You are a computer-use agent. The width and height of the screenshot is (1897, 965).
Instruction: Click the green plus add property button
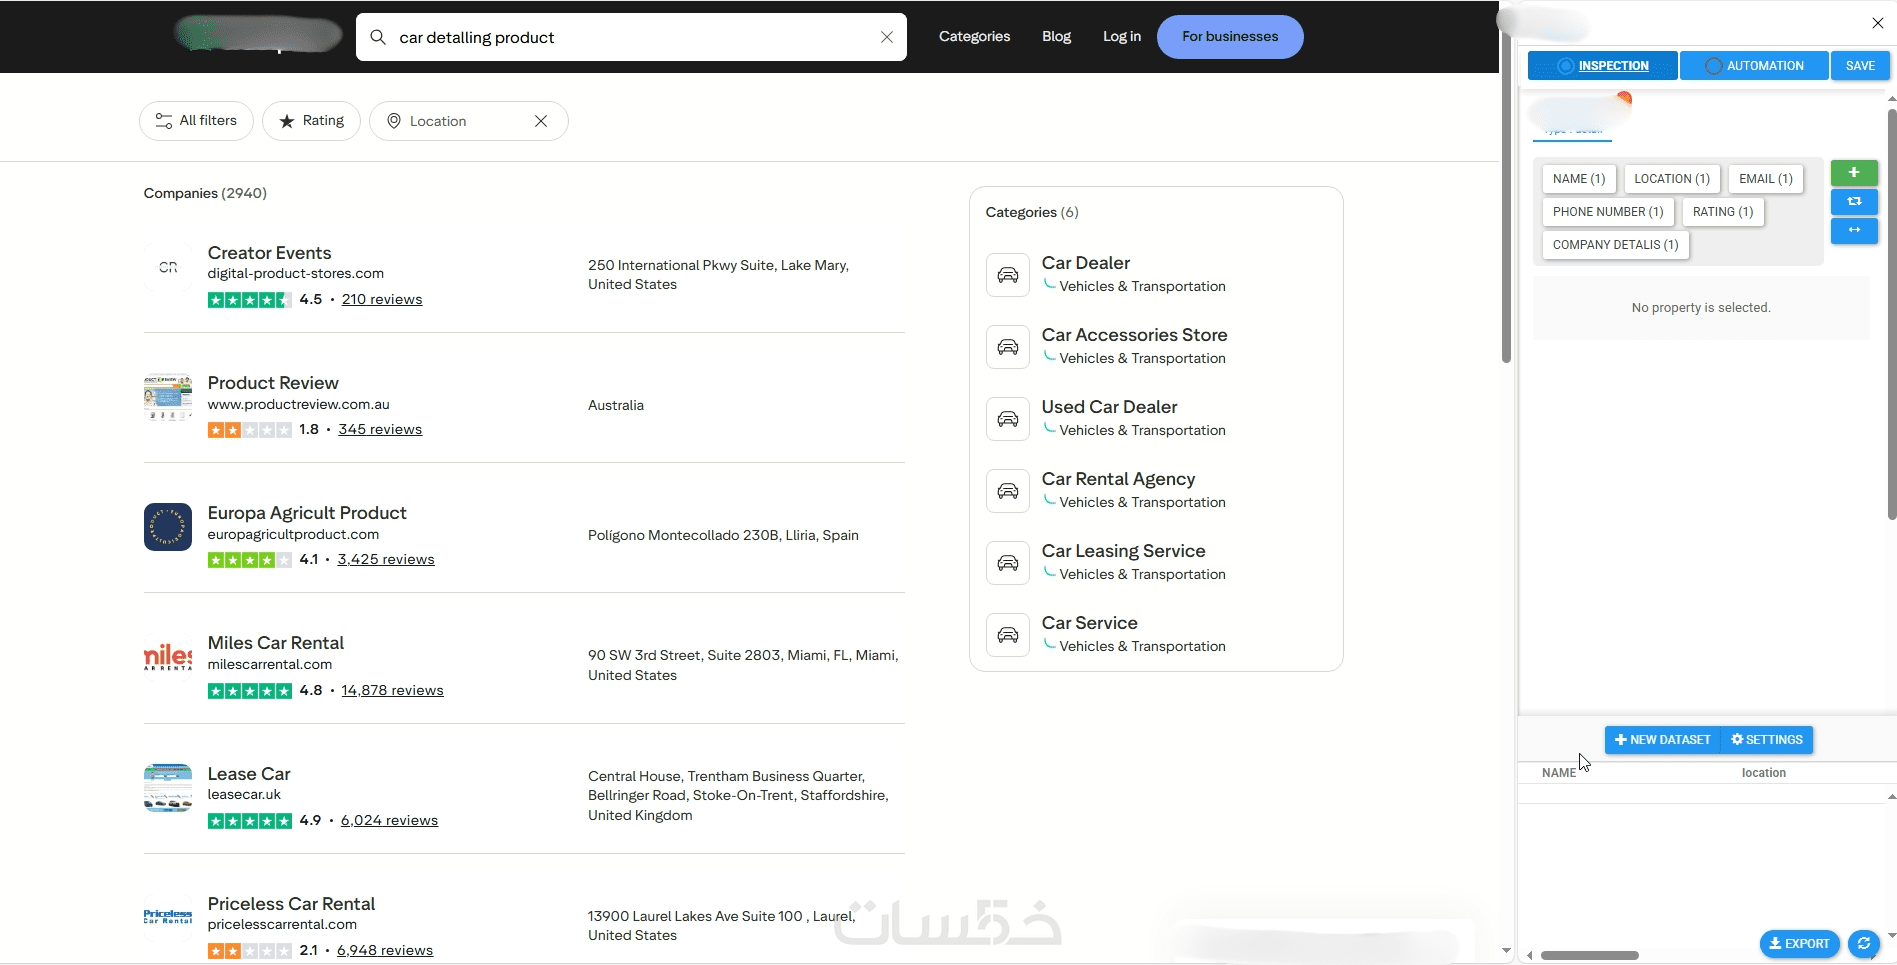click(1853, 173)
